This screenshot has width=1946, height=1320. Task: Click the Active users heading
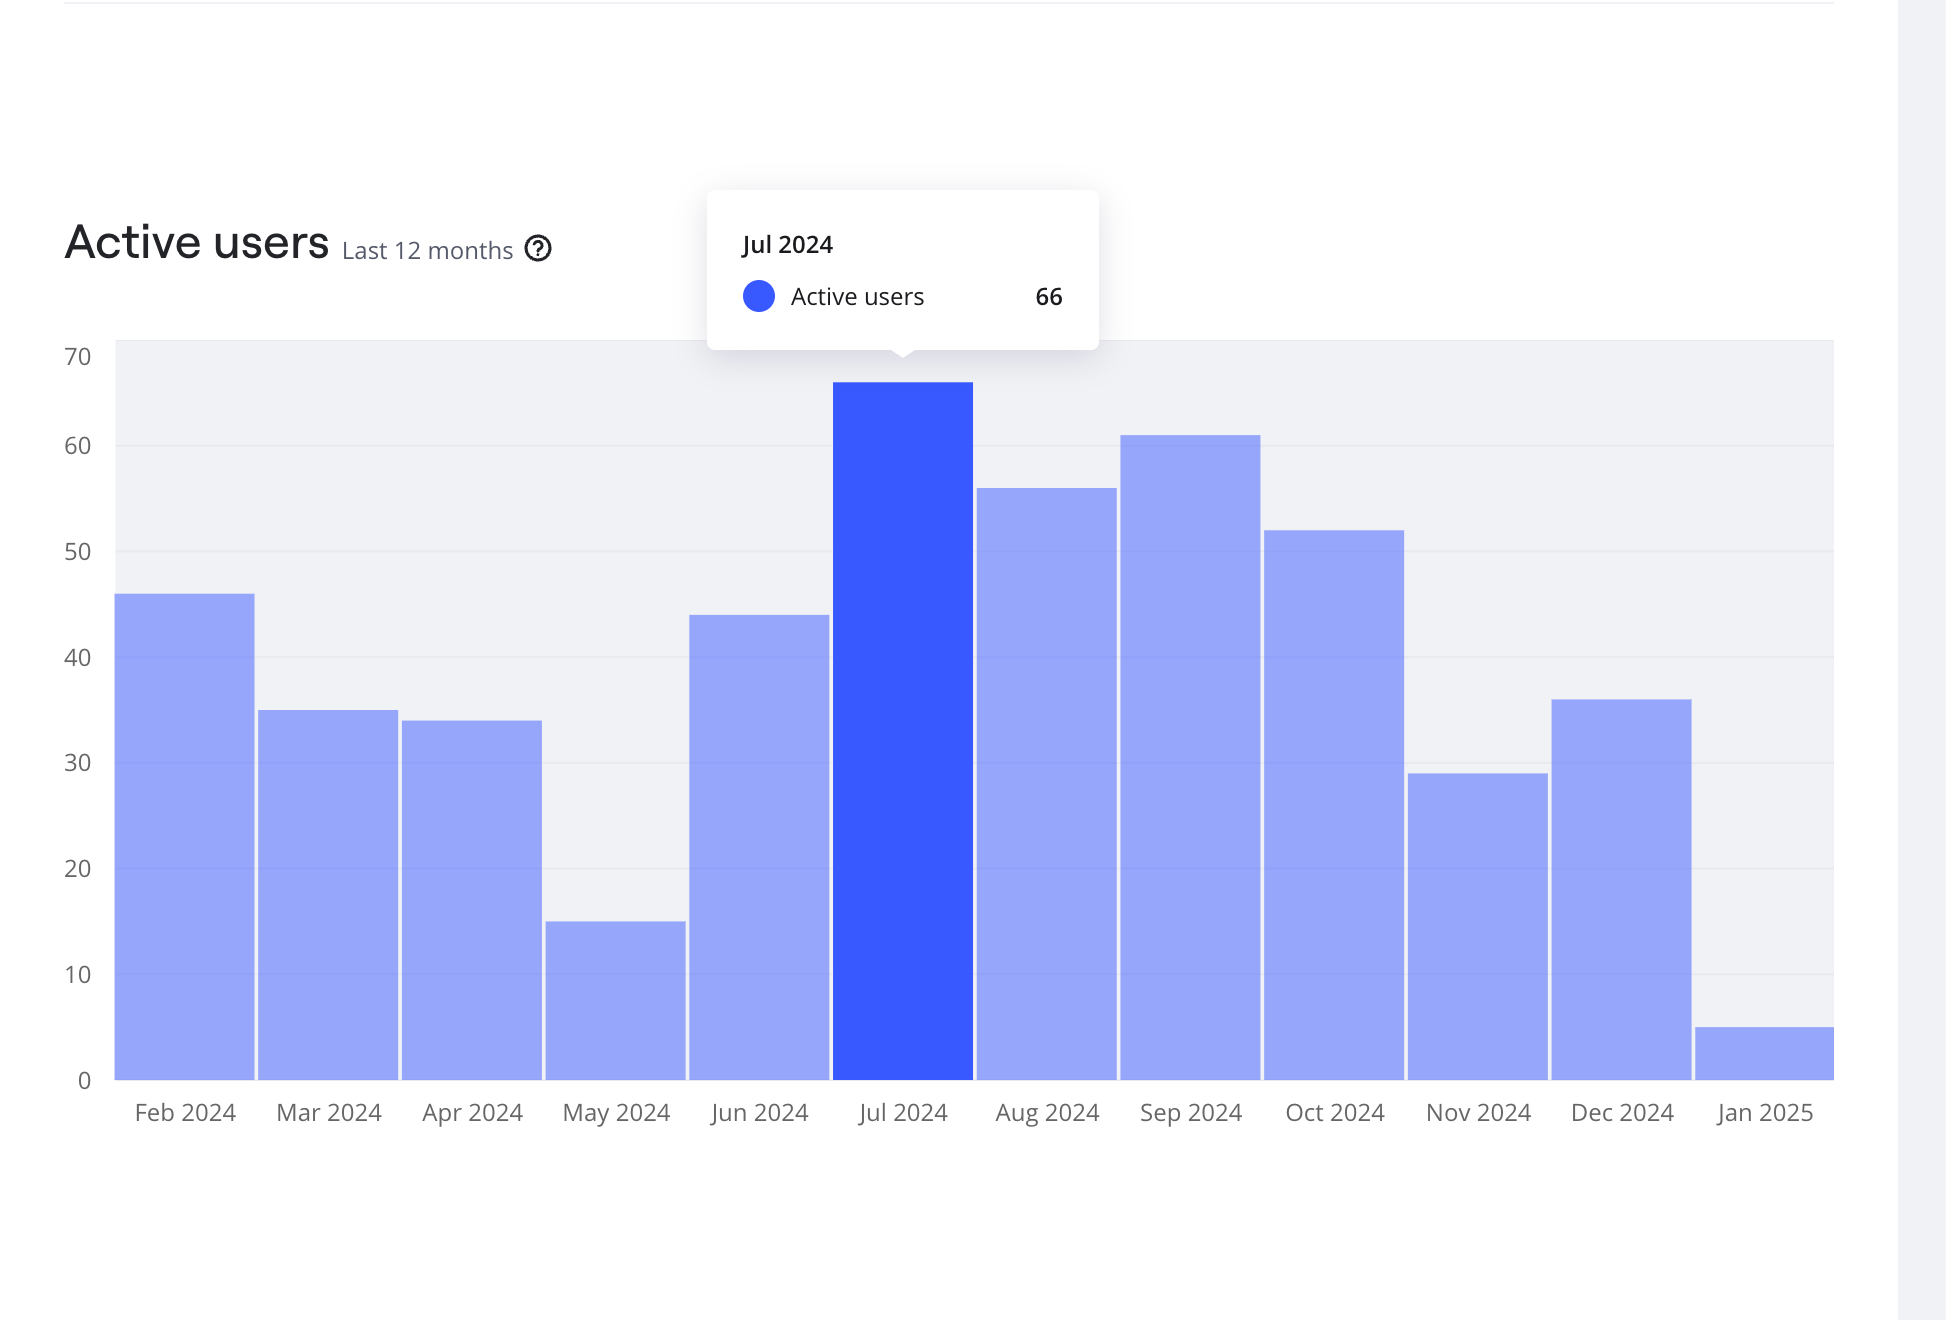[197, 242]
